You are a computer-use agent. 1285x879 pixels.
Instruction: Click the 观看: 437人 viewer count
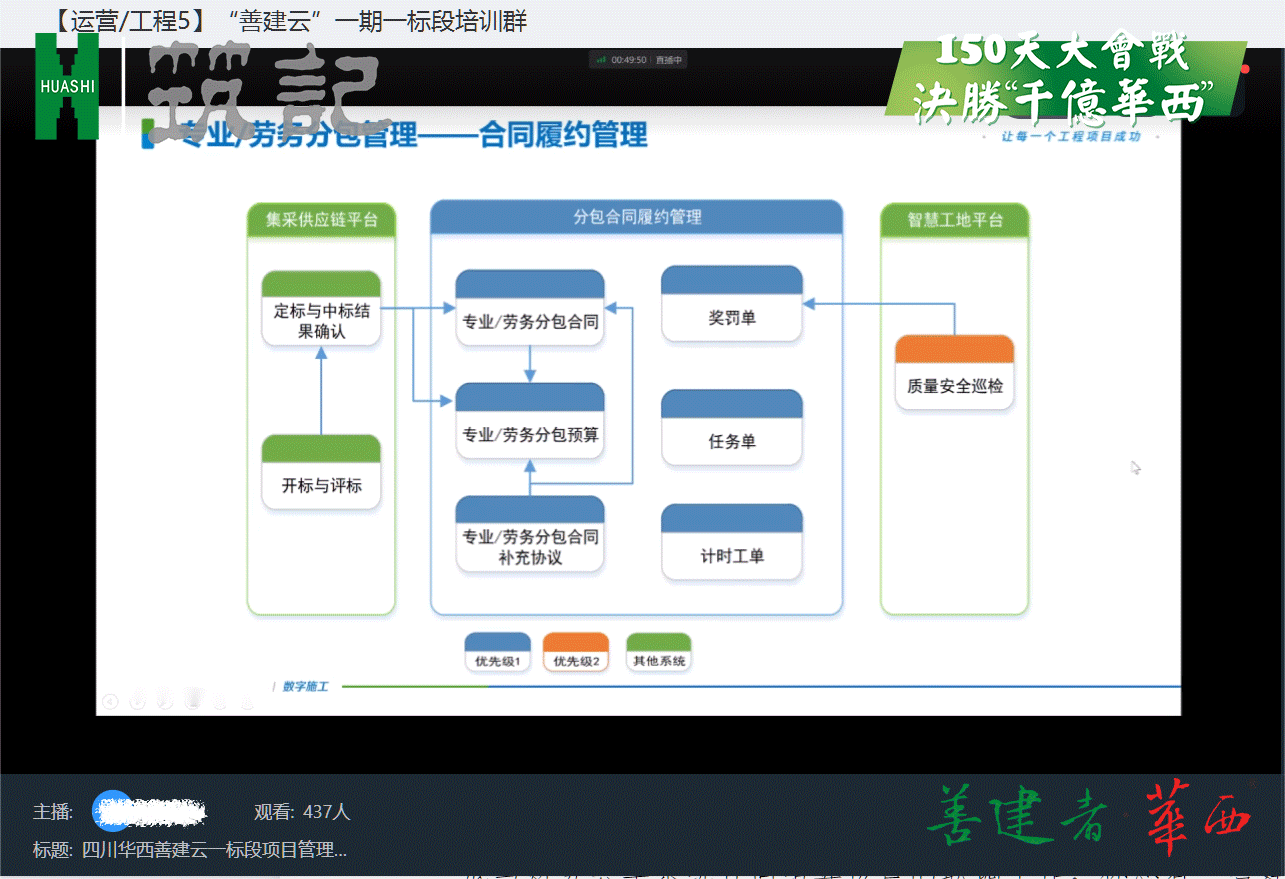tap(302, 812)
